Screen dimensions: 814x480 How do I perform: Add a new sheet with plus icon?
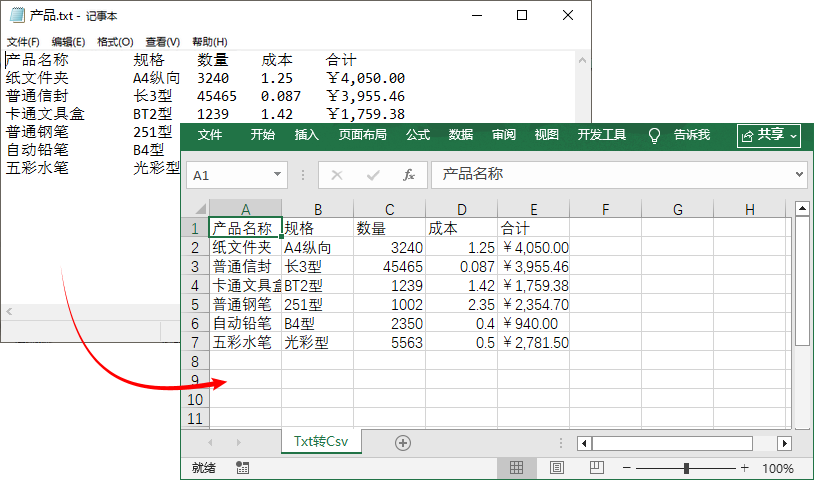coord(403,443)
